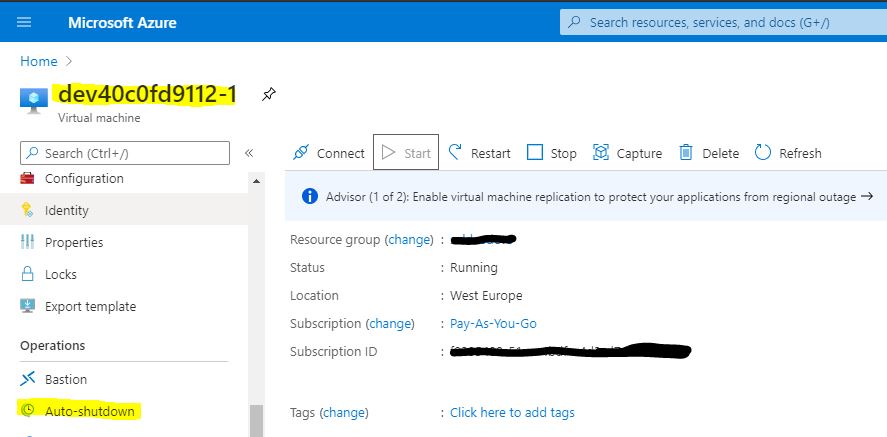Click here to add tags link
The height and width of the screenshot is (437, 887).
pos(512,413)
